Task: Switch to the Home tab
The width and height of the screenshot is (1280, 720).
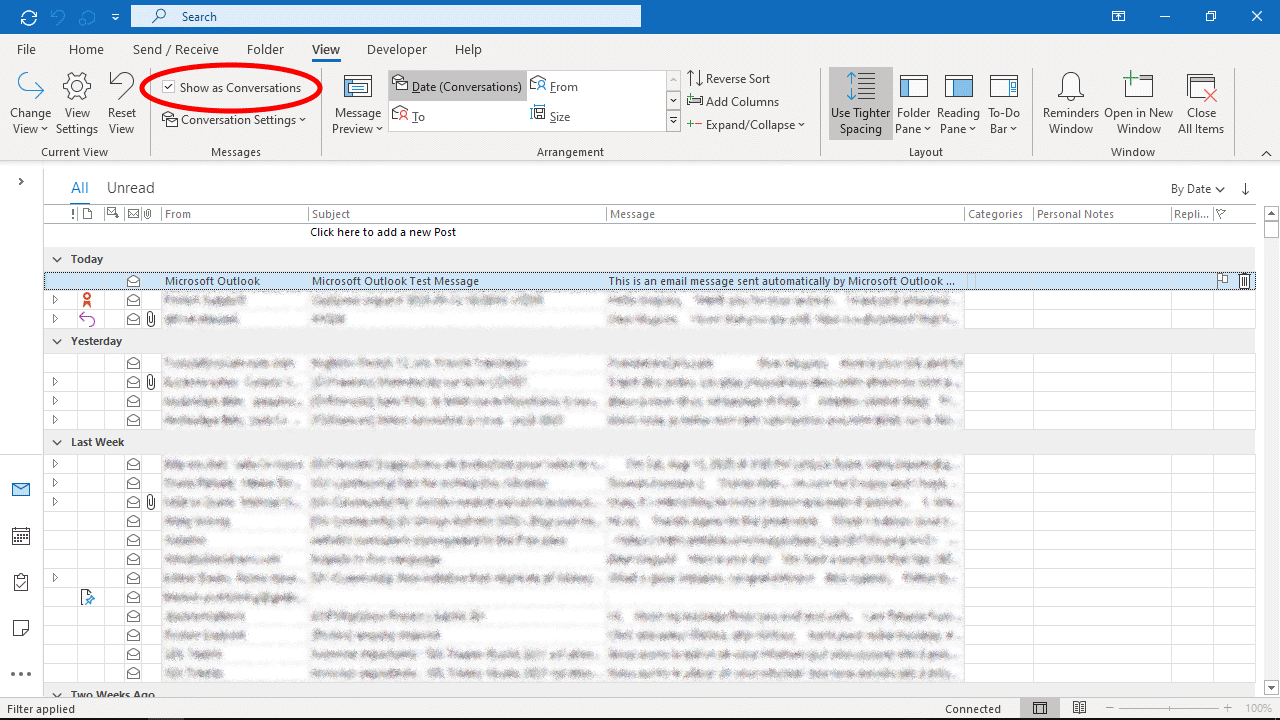Action: click(x=86, y=49)
